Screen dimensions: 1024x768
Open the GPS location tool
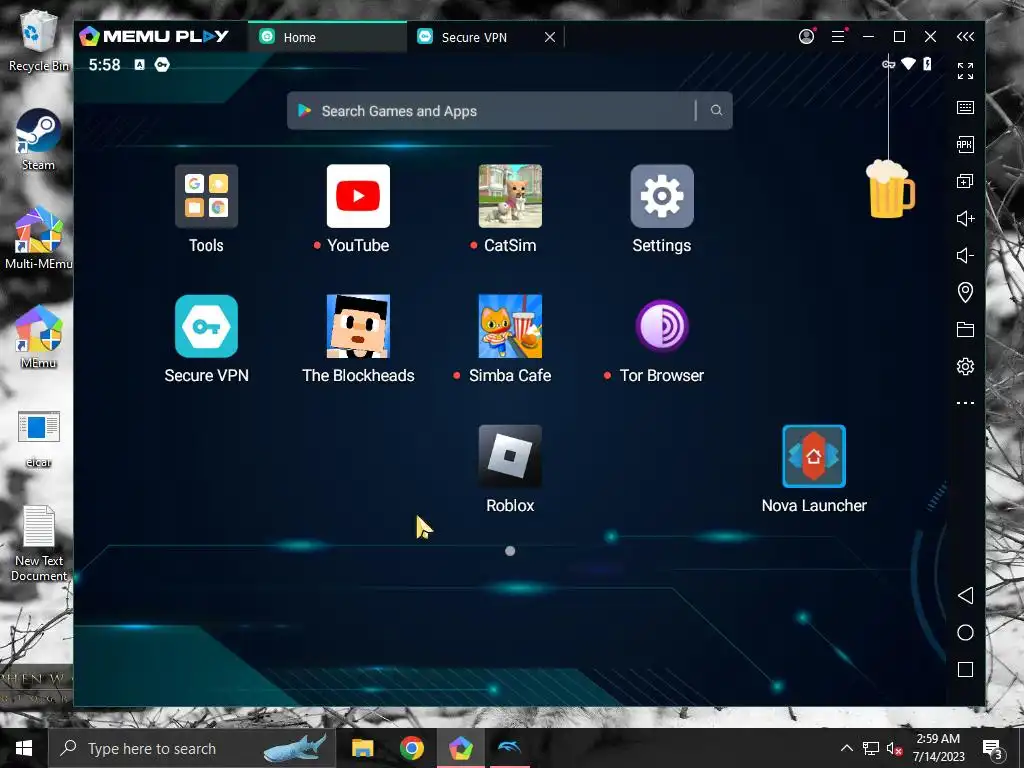(x=965, y=292)
